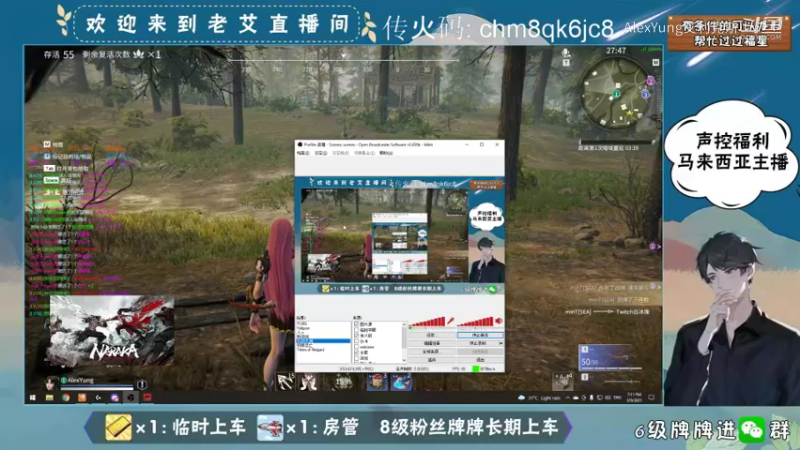The height and width of the screenshot is (450, 800).
Task: Open the 设定档(P) profiles menu in OBS
Action: tap(340, 153)
